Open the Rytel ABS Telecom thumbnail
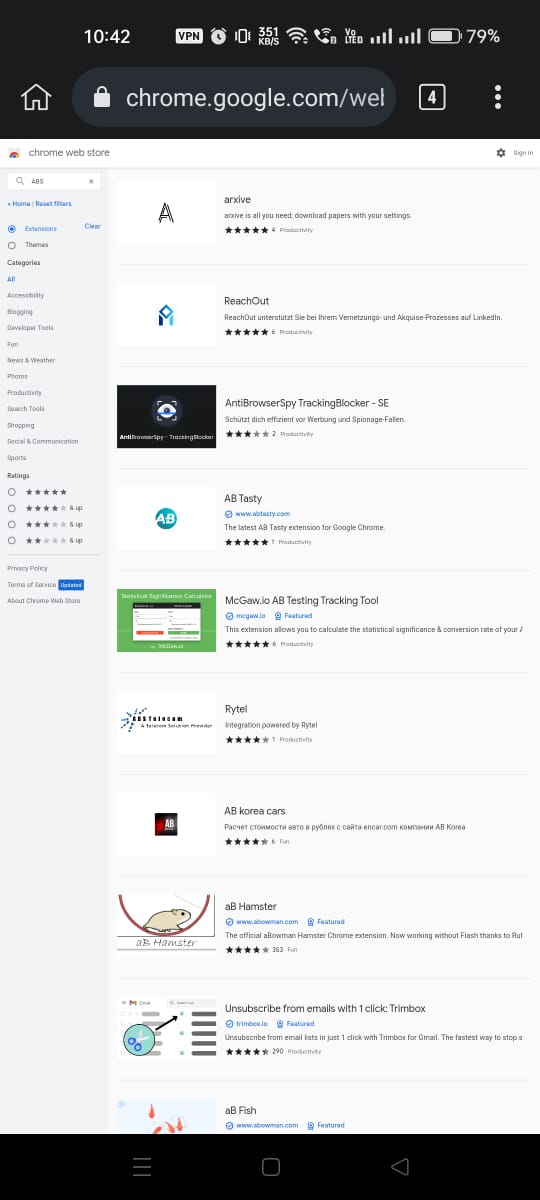Image resolution: width=540 pixels, height=1200 pixels. (x=166, y=722)
